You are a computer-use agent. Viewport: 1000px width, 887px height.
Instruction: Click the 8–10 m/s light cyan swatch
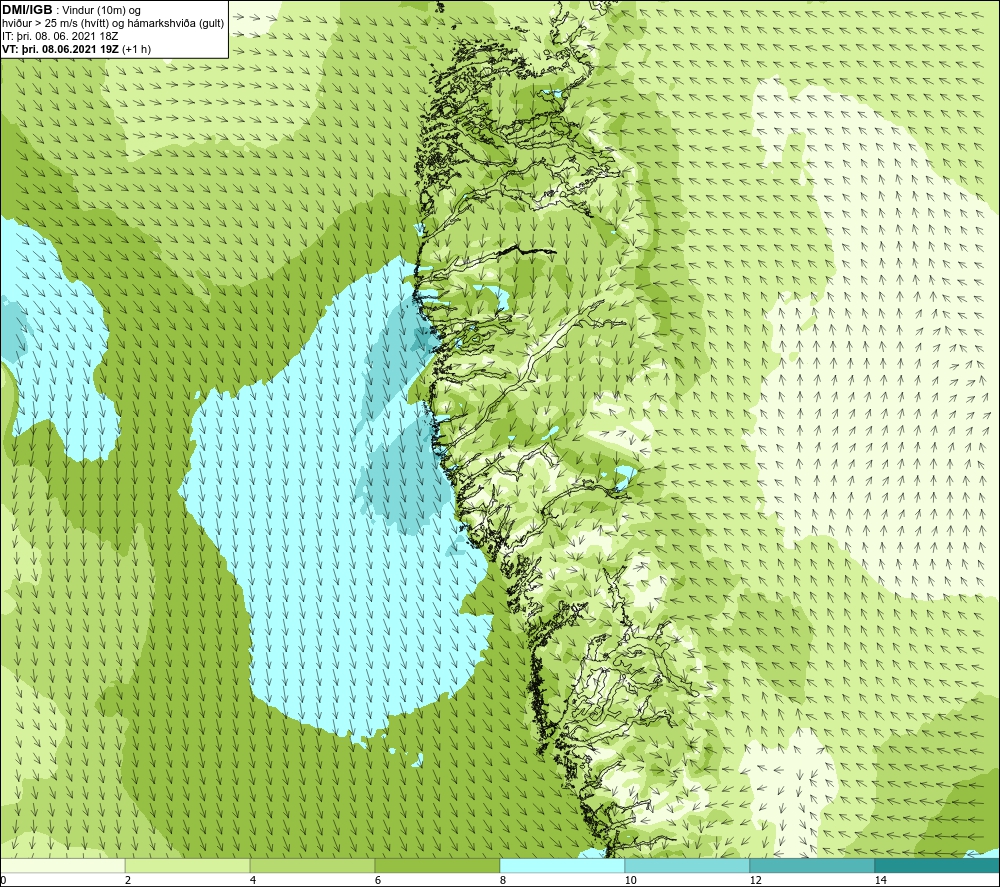pos(562,865)
